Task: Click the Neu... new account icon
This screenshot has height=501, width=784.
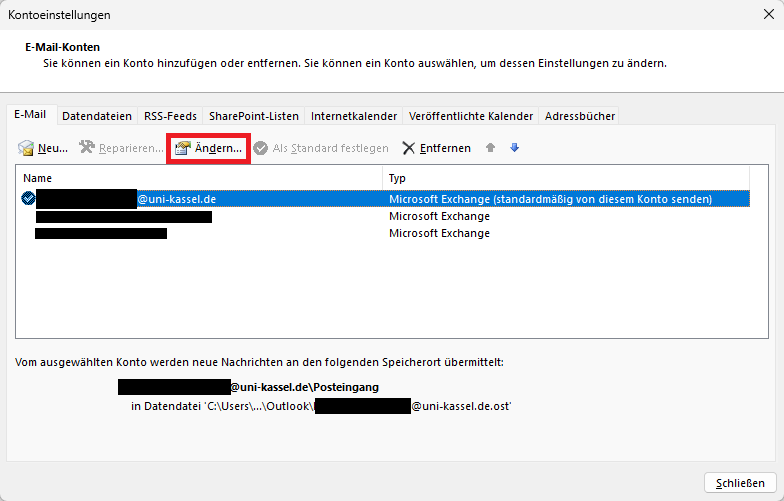Action: click(26, 148)
